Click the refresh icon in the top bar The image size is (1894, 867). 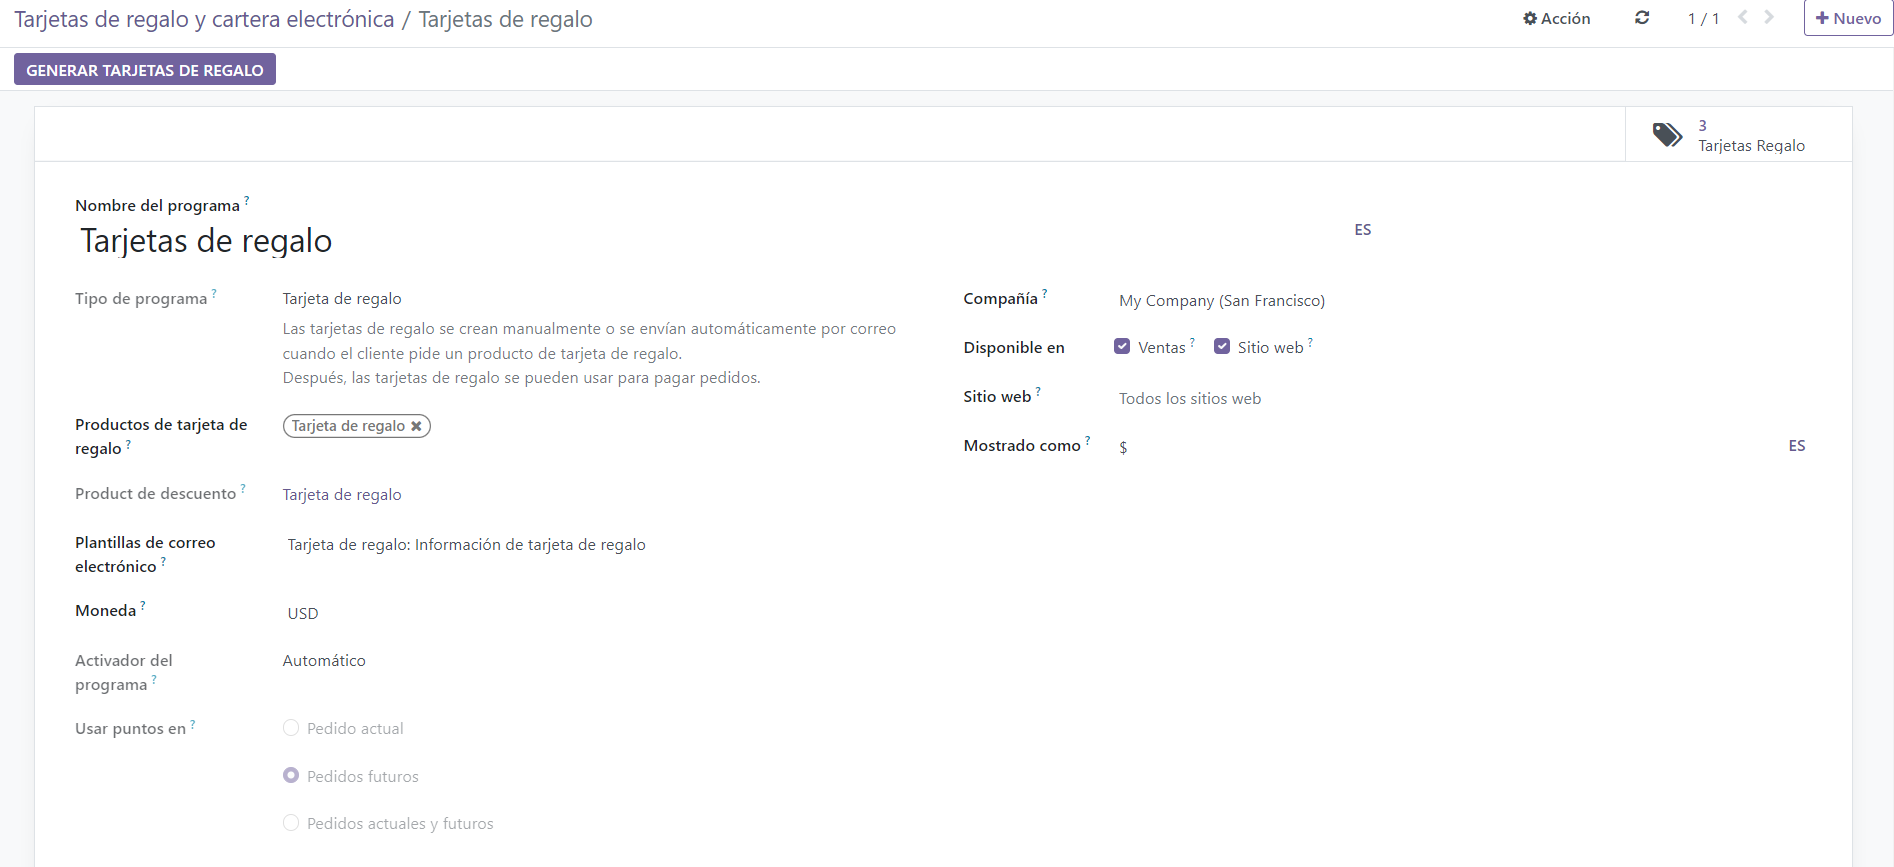click(x=1642, y=18)
